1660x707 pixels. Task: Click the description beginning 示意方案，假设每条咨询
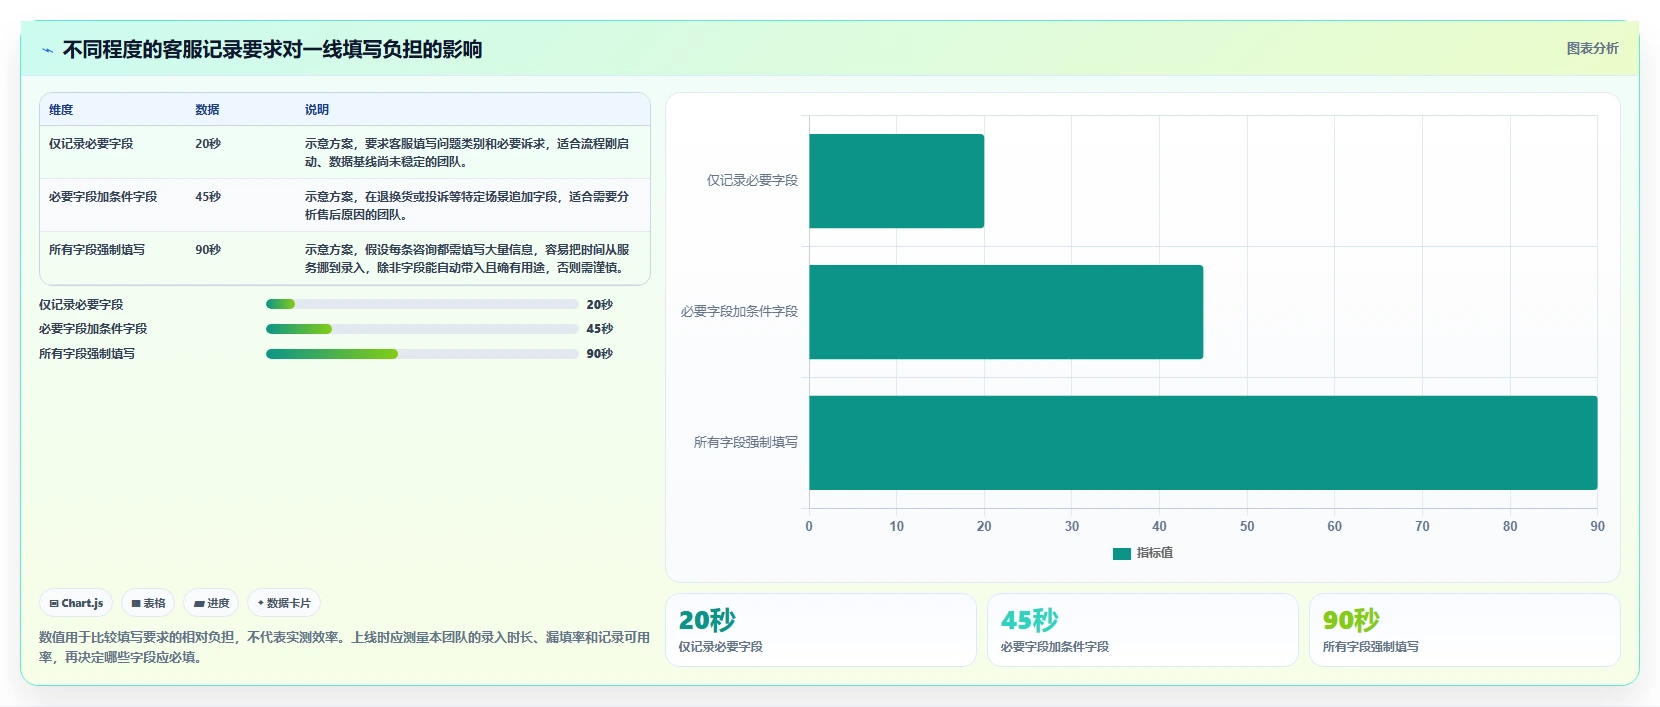coord(467,259)
